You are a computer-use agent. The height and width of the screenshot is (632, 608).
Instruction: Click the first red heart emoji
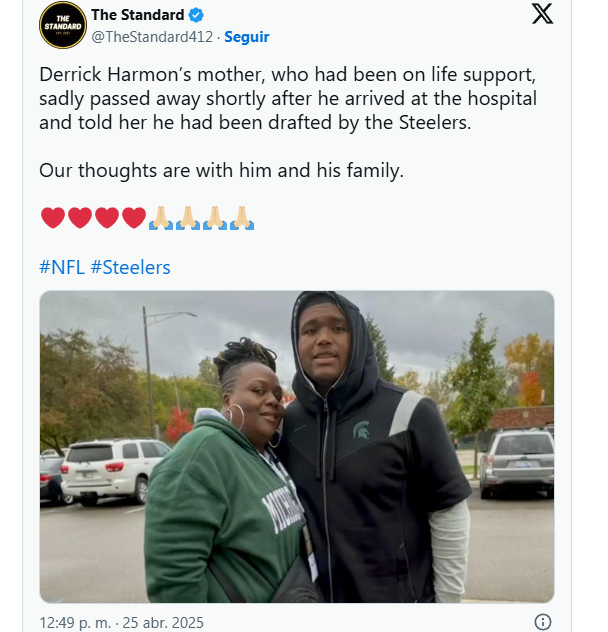[52, 218]
